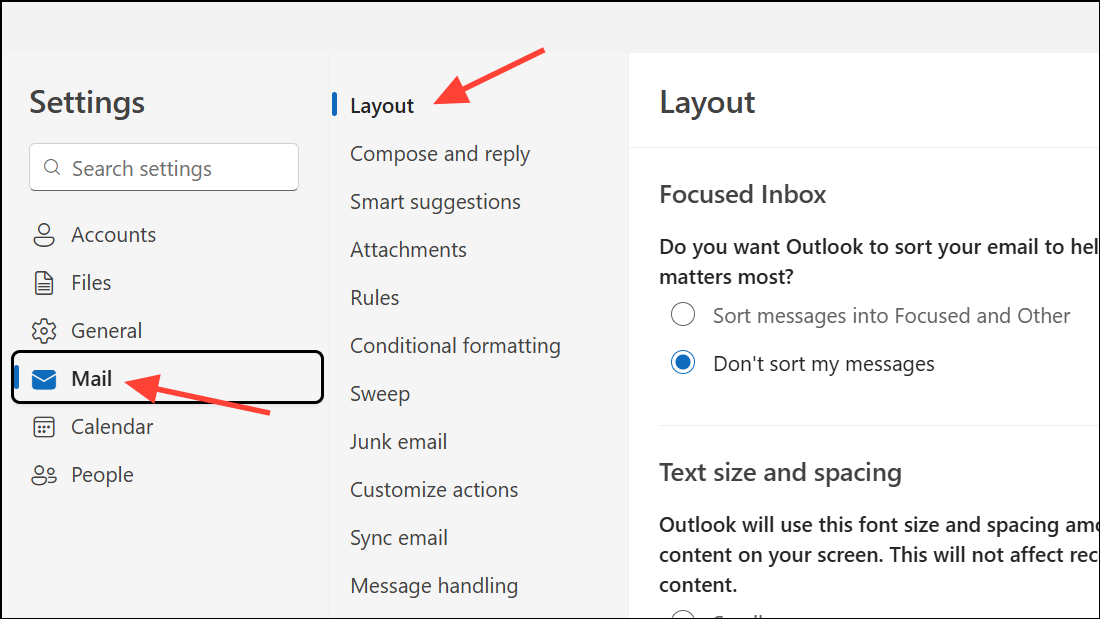The height and width of the screenshot is (619, 1100).
Task: Open Rules settings
Action: [375, 298]
